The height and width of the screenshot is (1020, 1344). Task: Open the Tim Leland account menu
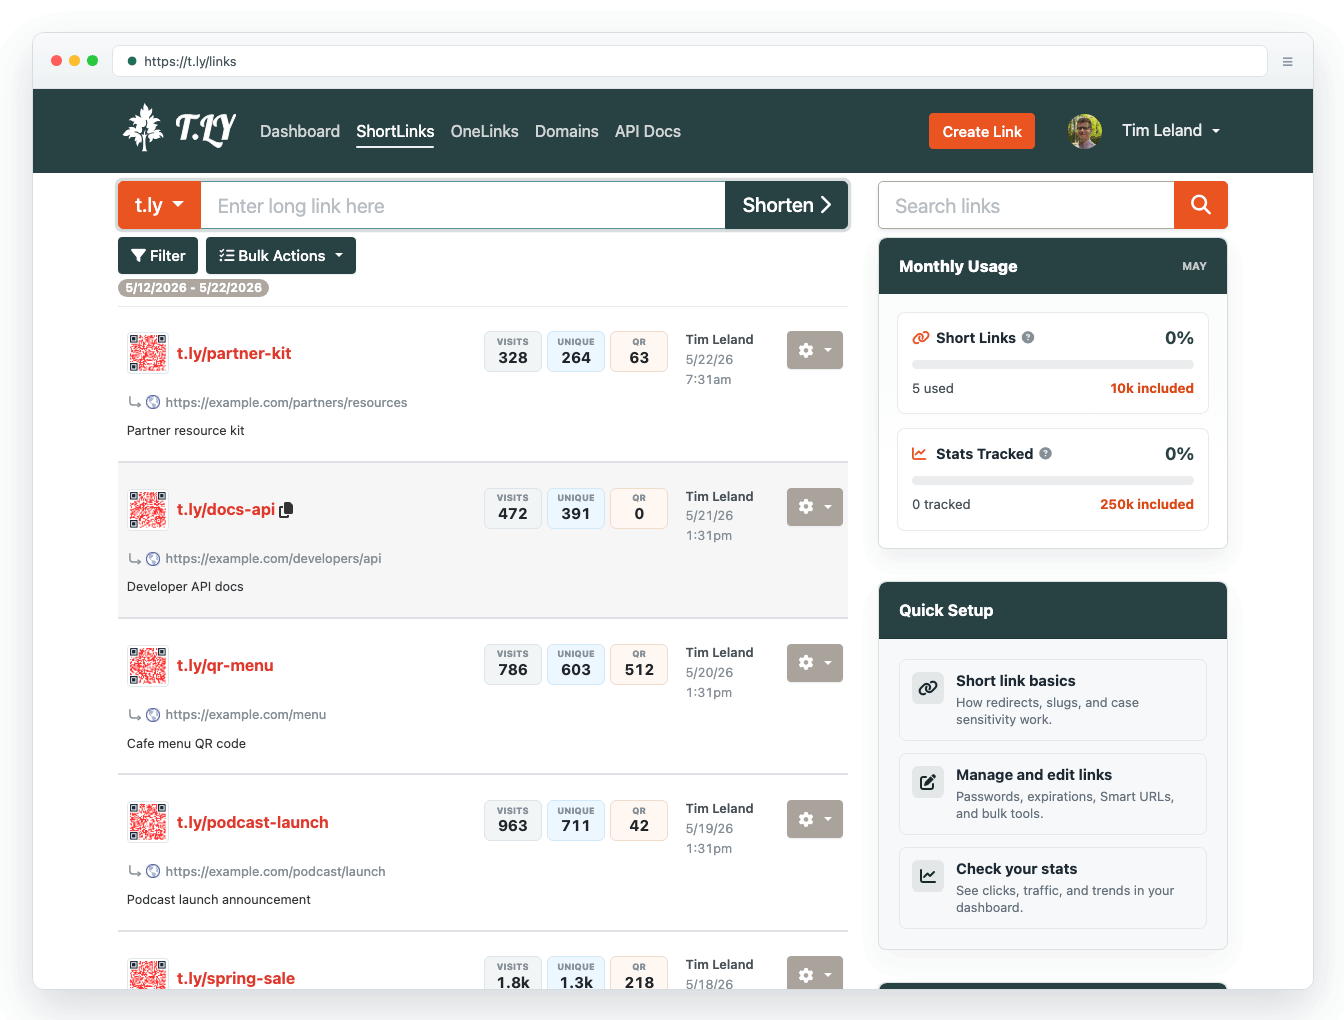pyautogui.click(x=1171, y=131)
